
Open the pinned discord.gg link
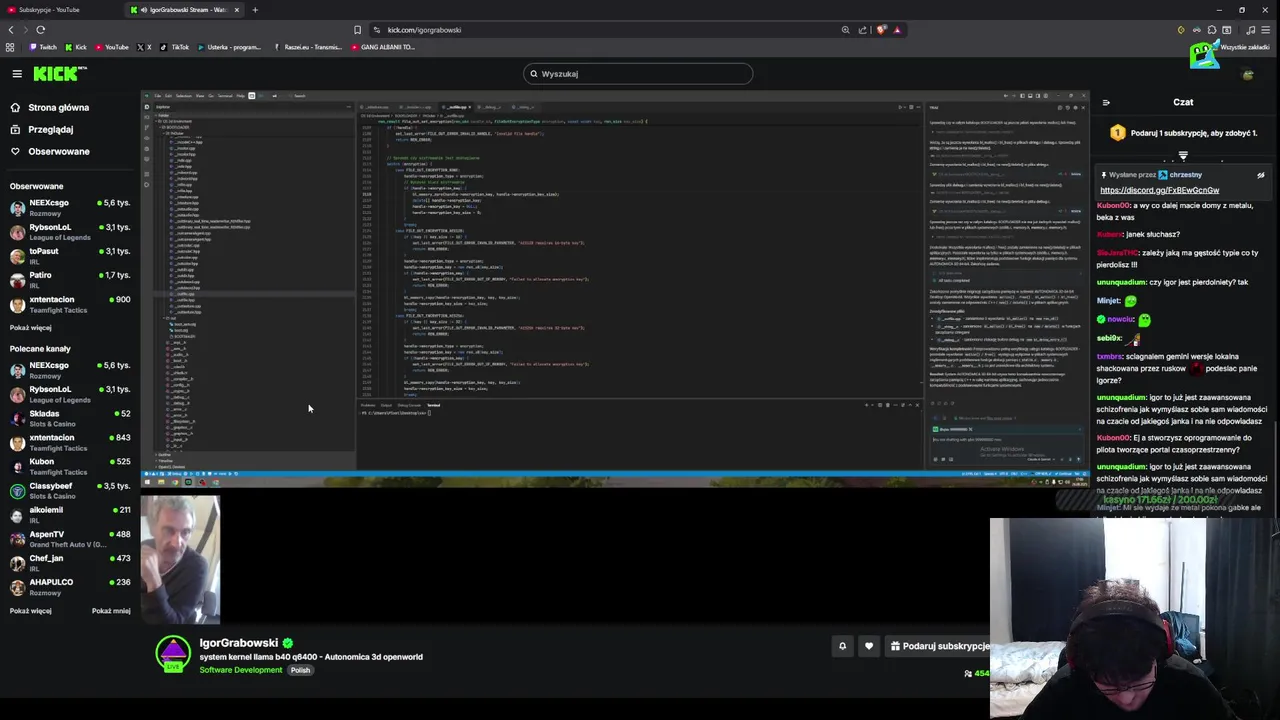click(x=1159, y=190)
